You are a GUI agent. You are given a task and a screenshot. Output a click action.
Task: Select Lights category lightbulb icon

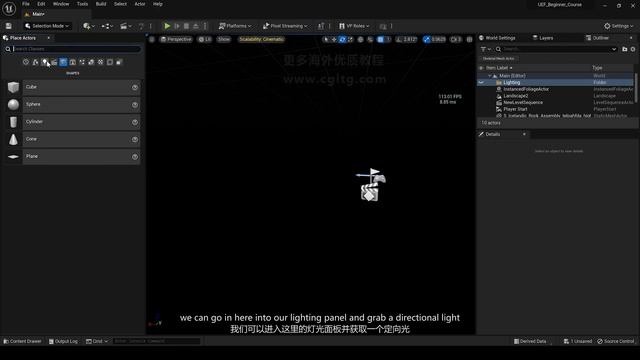point(44,62)
